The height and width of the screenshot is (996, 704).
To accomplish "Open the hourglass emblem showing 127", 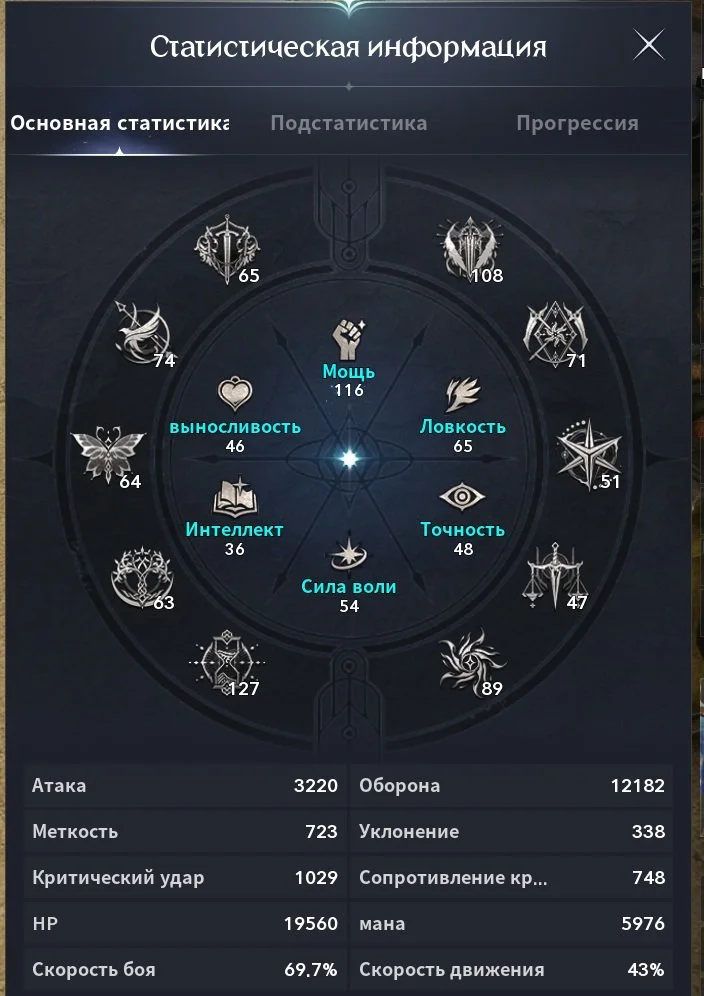I will tap(227, 663).
